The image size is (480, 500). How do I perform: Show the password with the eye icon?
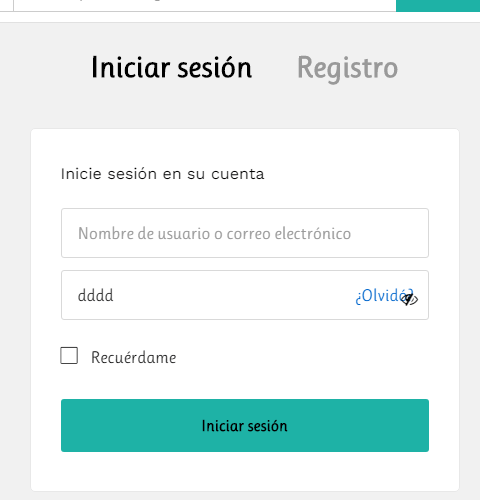410,299
